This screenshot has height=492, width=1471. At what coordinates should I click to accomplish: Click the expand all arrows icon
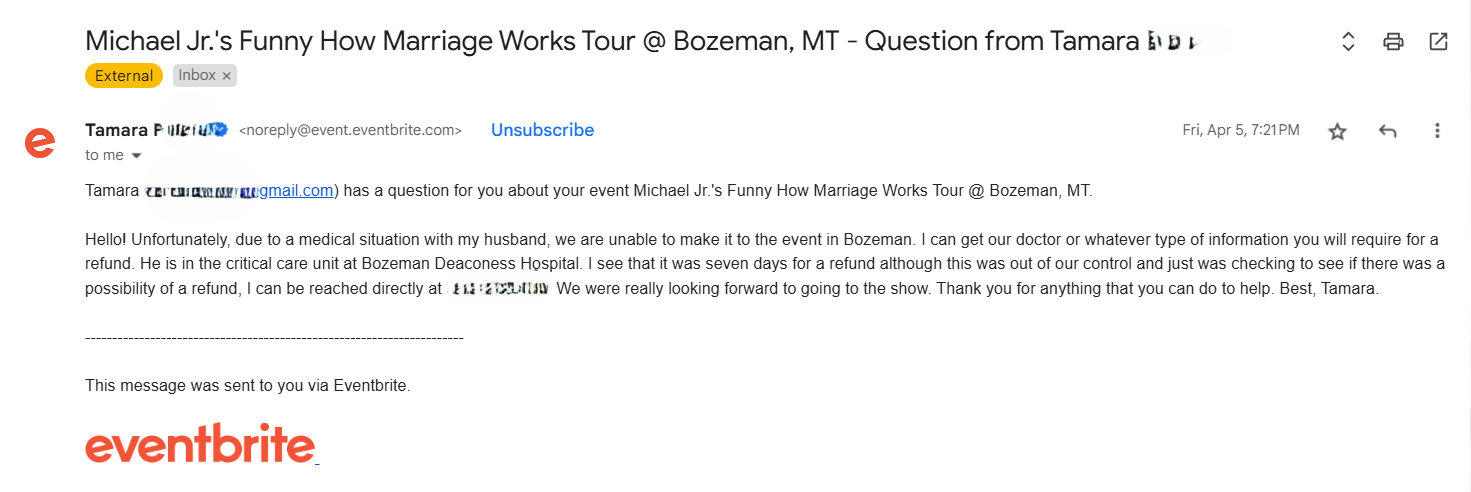tap(1348, 42)
